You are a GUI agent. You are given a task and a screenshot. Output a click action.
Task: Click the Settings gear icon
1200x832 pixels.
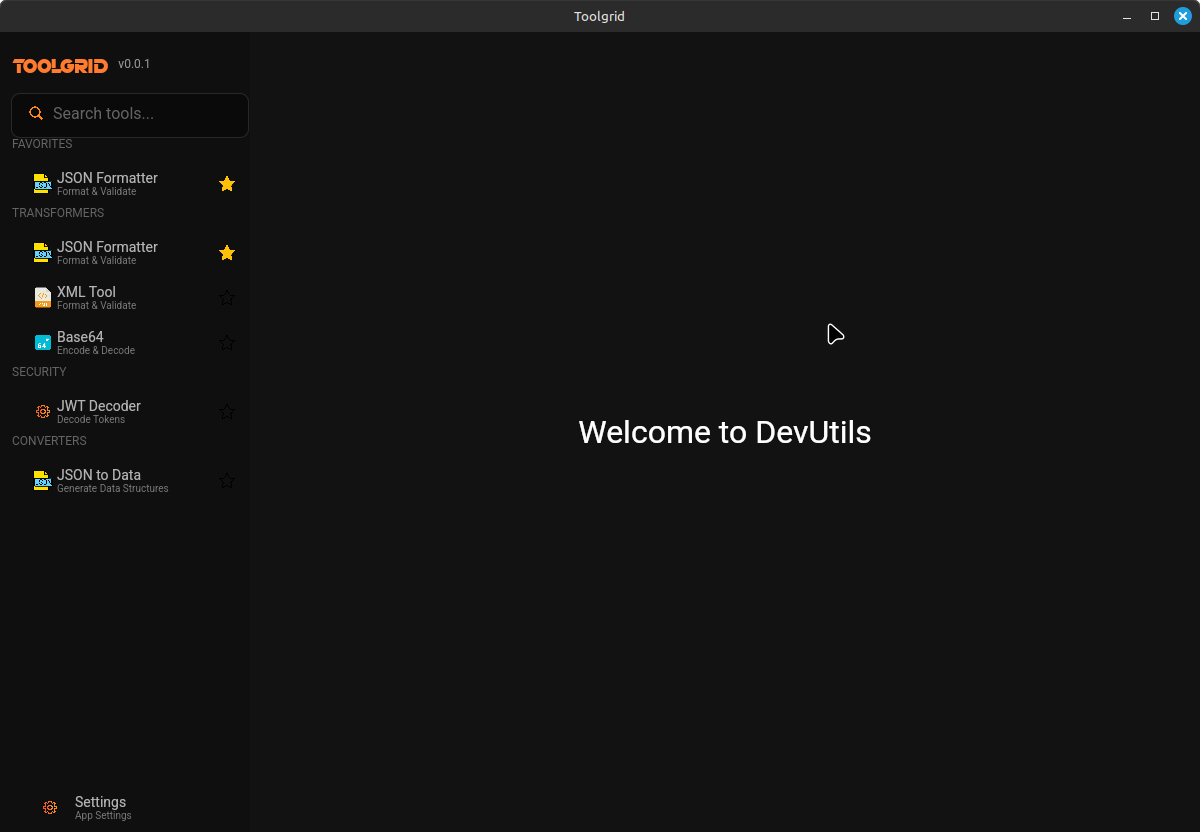tap(50, 807)
